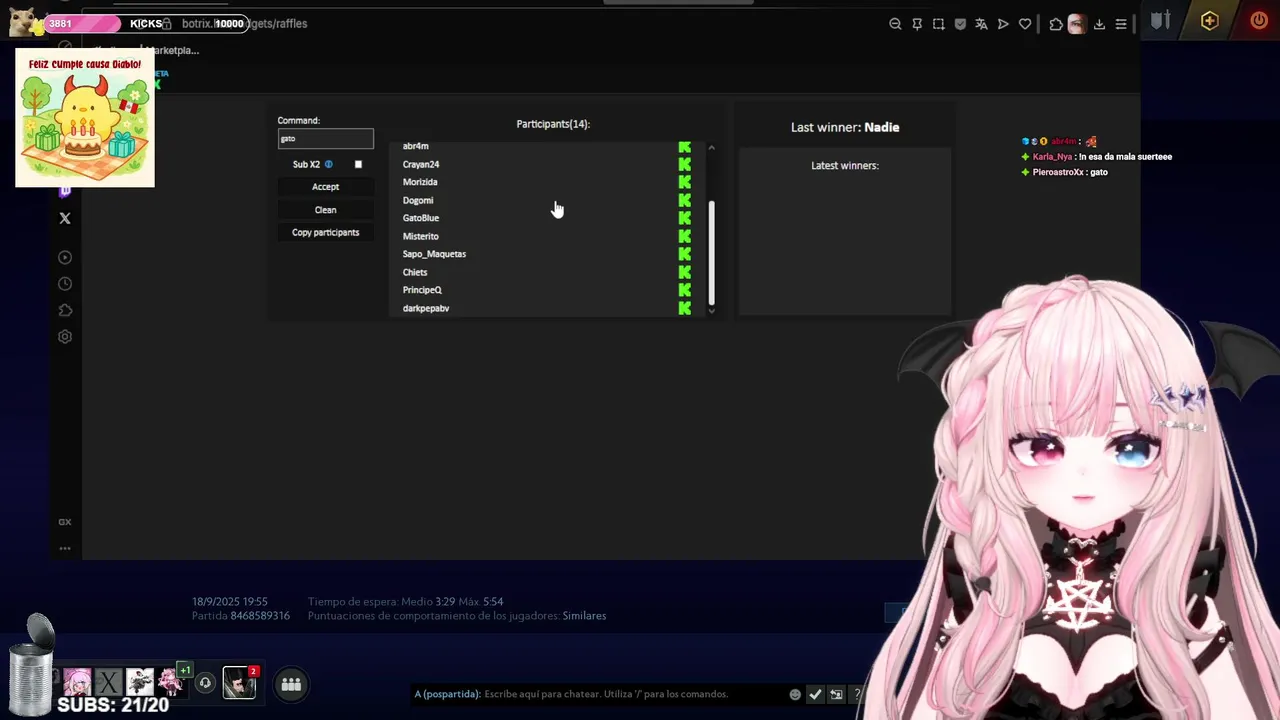Click the participants list scroll up arrow

tap(712, 148)
